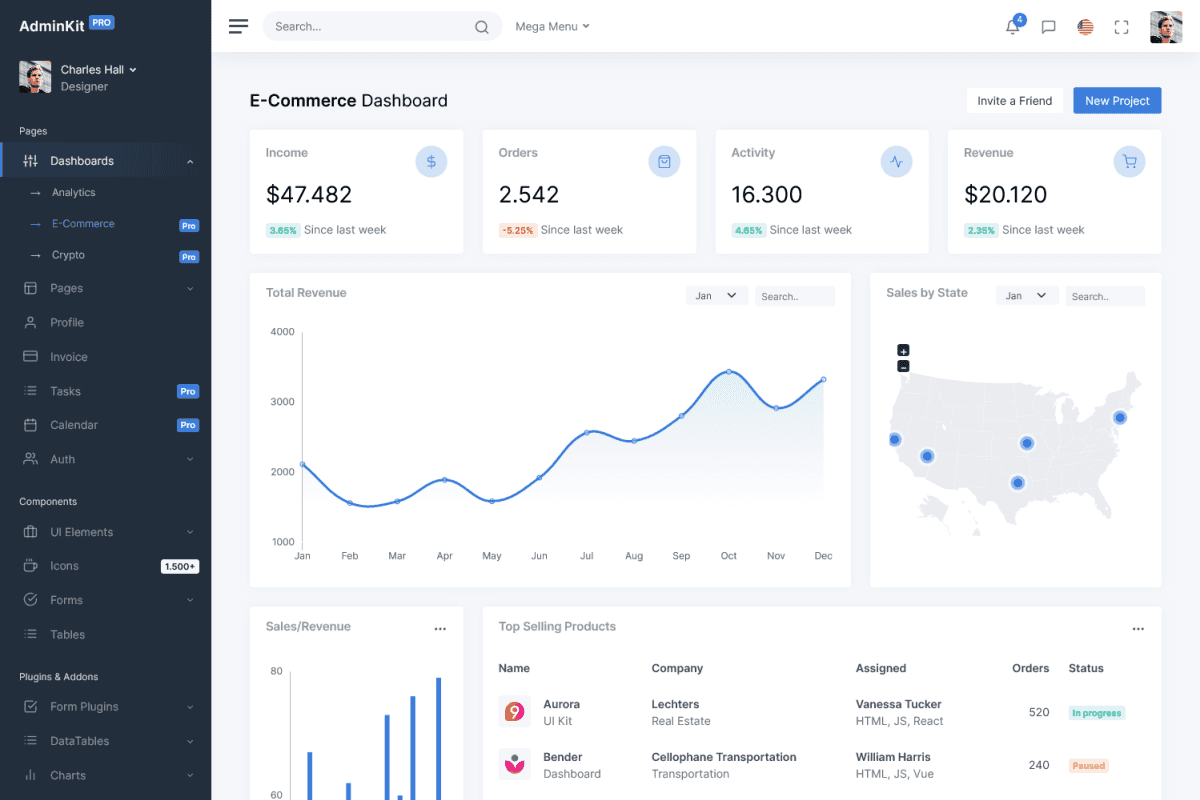Zoom in on the Sales by State map

click(x=903, y=350)
